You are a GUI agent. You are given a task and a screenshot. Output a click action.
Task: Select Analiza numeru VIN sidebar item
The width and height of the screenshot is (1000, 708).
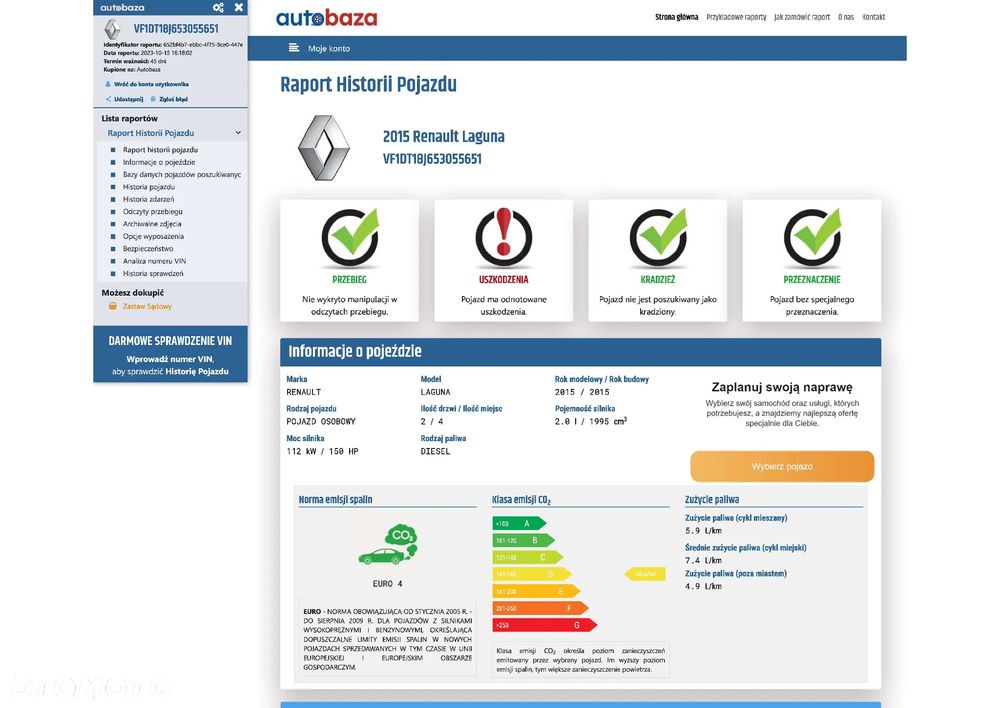(x=154, y=261)
